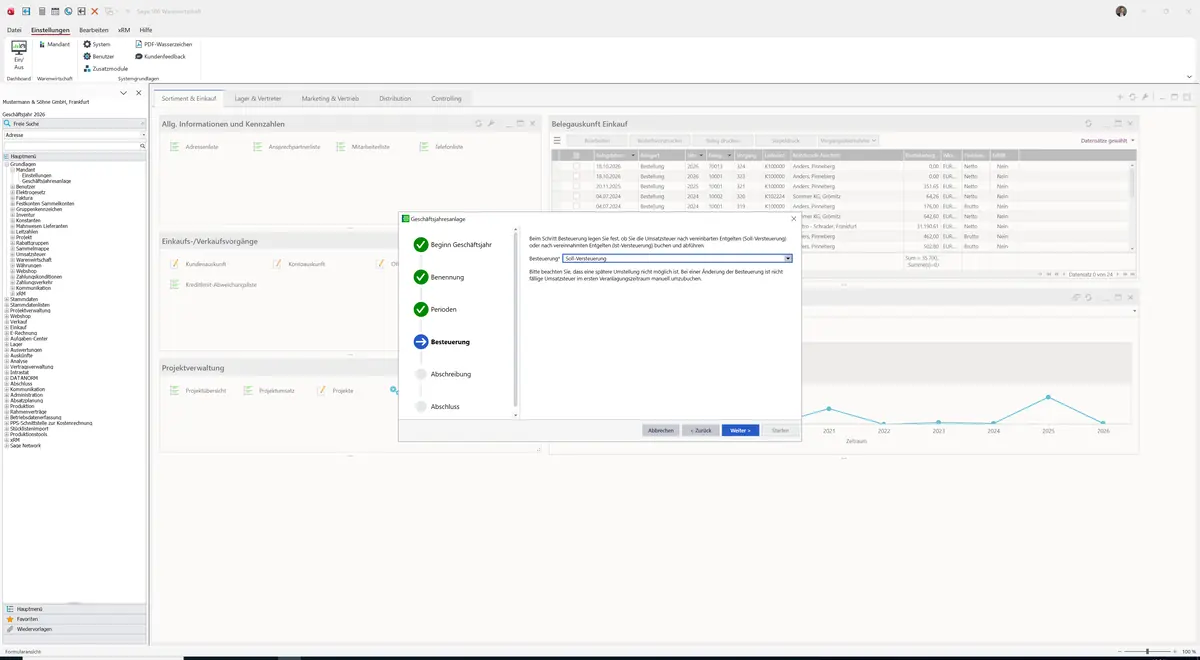Select the Einstellungen item under Mandant in tree
The height and width of the screenshot is (660, 1200).
pyautogui.click(x=36, y=175)
